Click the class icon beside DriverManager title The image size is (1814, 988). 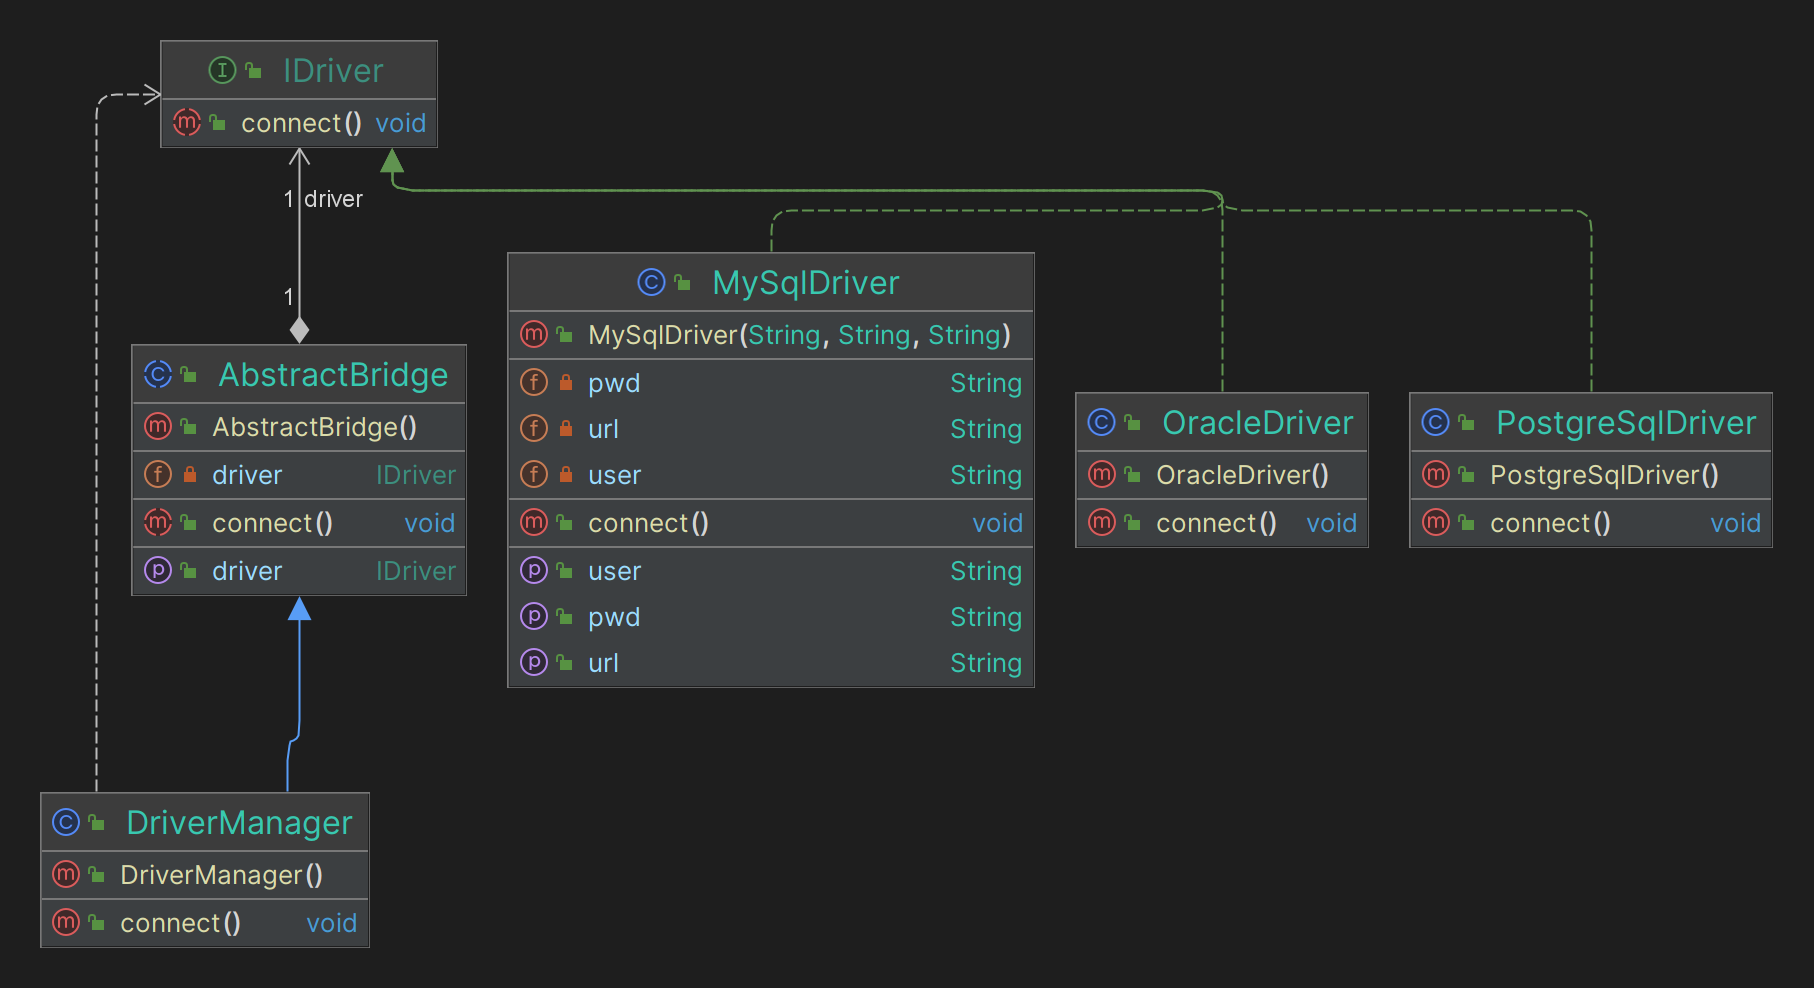point(66,823)
